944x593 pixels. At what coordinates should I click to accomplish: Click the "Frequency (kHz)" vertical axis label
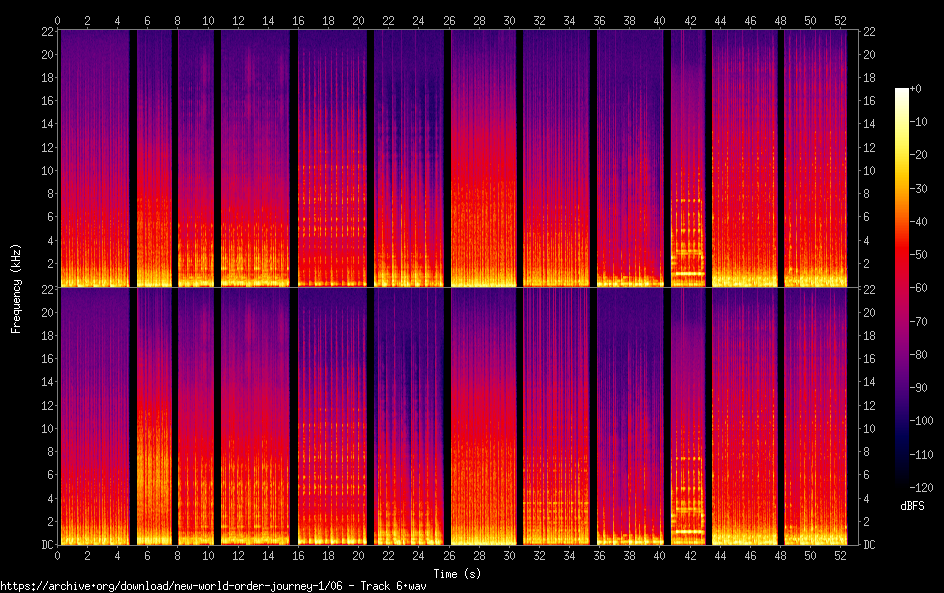[16, 288]
